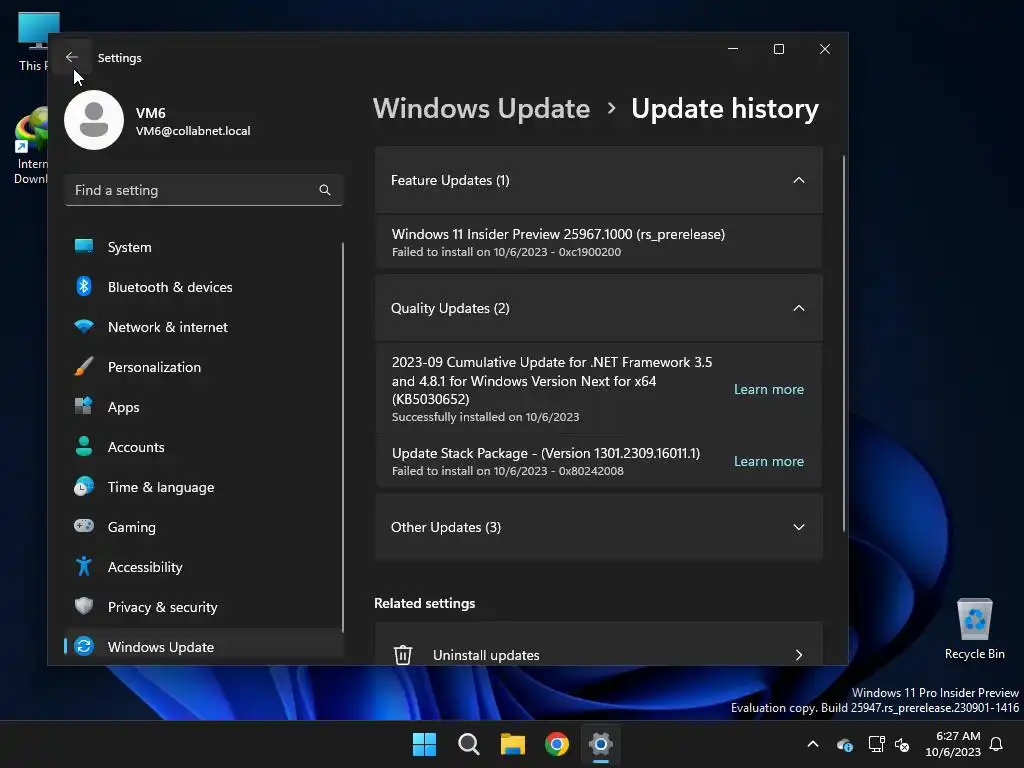The width and height of the screenshot is (1024, 768).
Task: Click the Bluetooth icon in the sidebar
Action: (84, 286)
